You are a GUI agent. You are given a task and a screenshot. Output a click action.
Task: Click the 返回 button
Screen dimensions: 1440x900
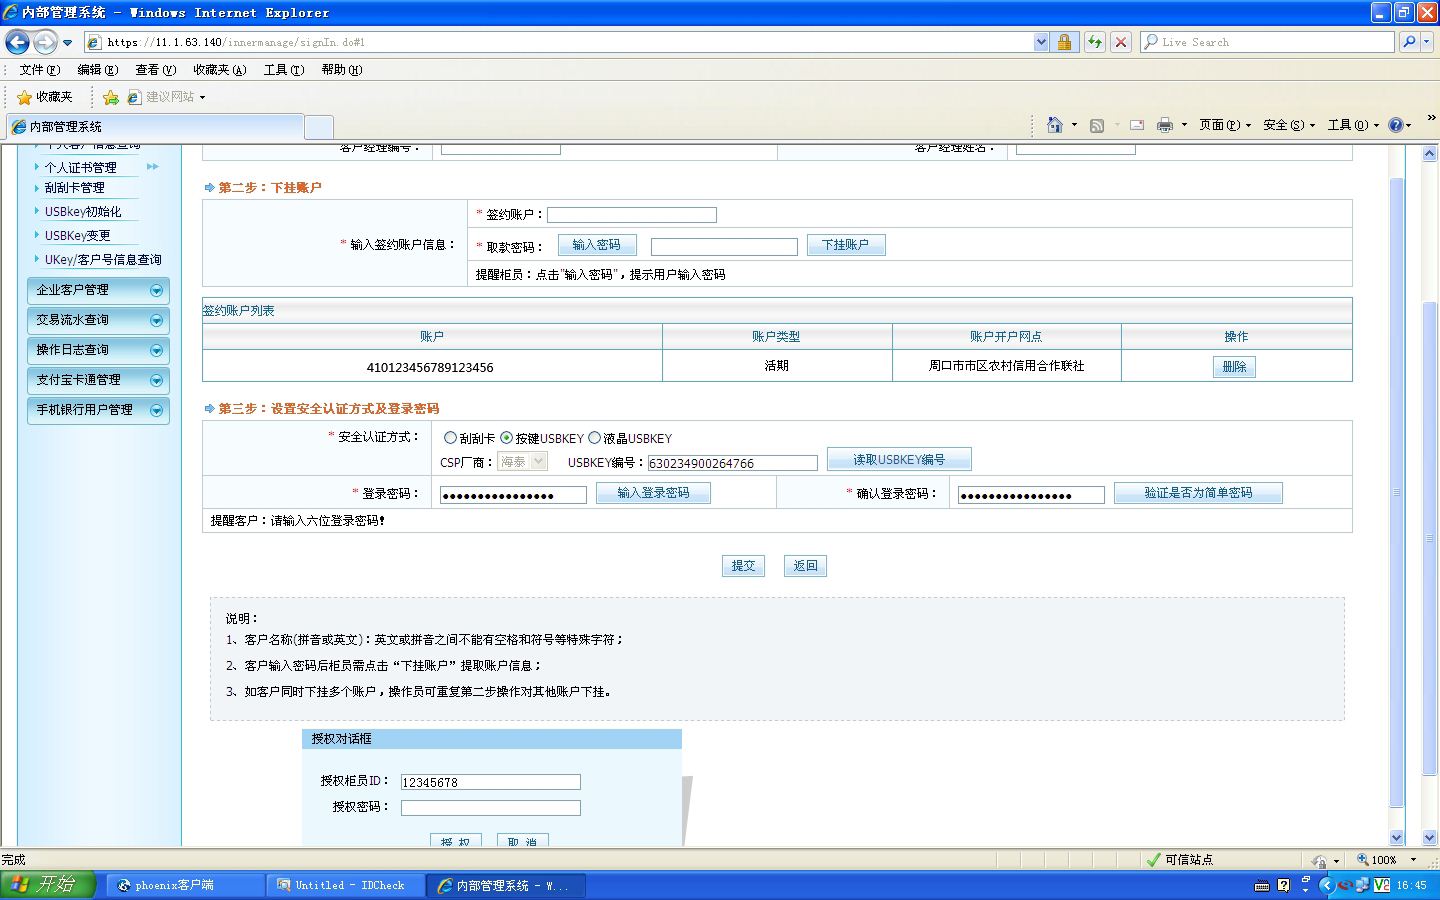pyautogui.click(x=805, y=566)
